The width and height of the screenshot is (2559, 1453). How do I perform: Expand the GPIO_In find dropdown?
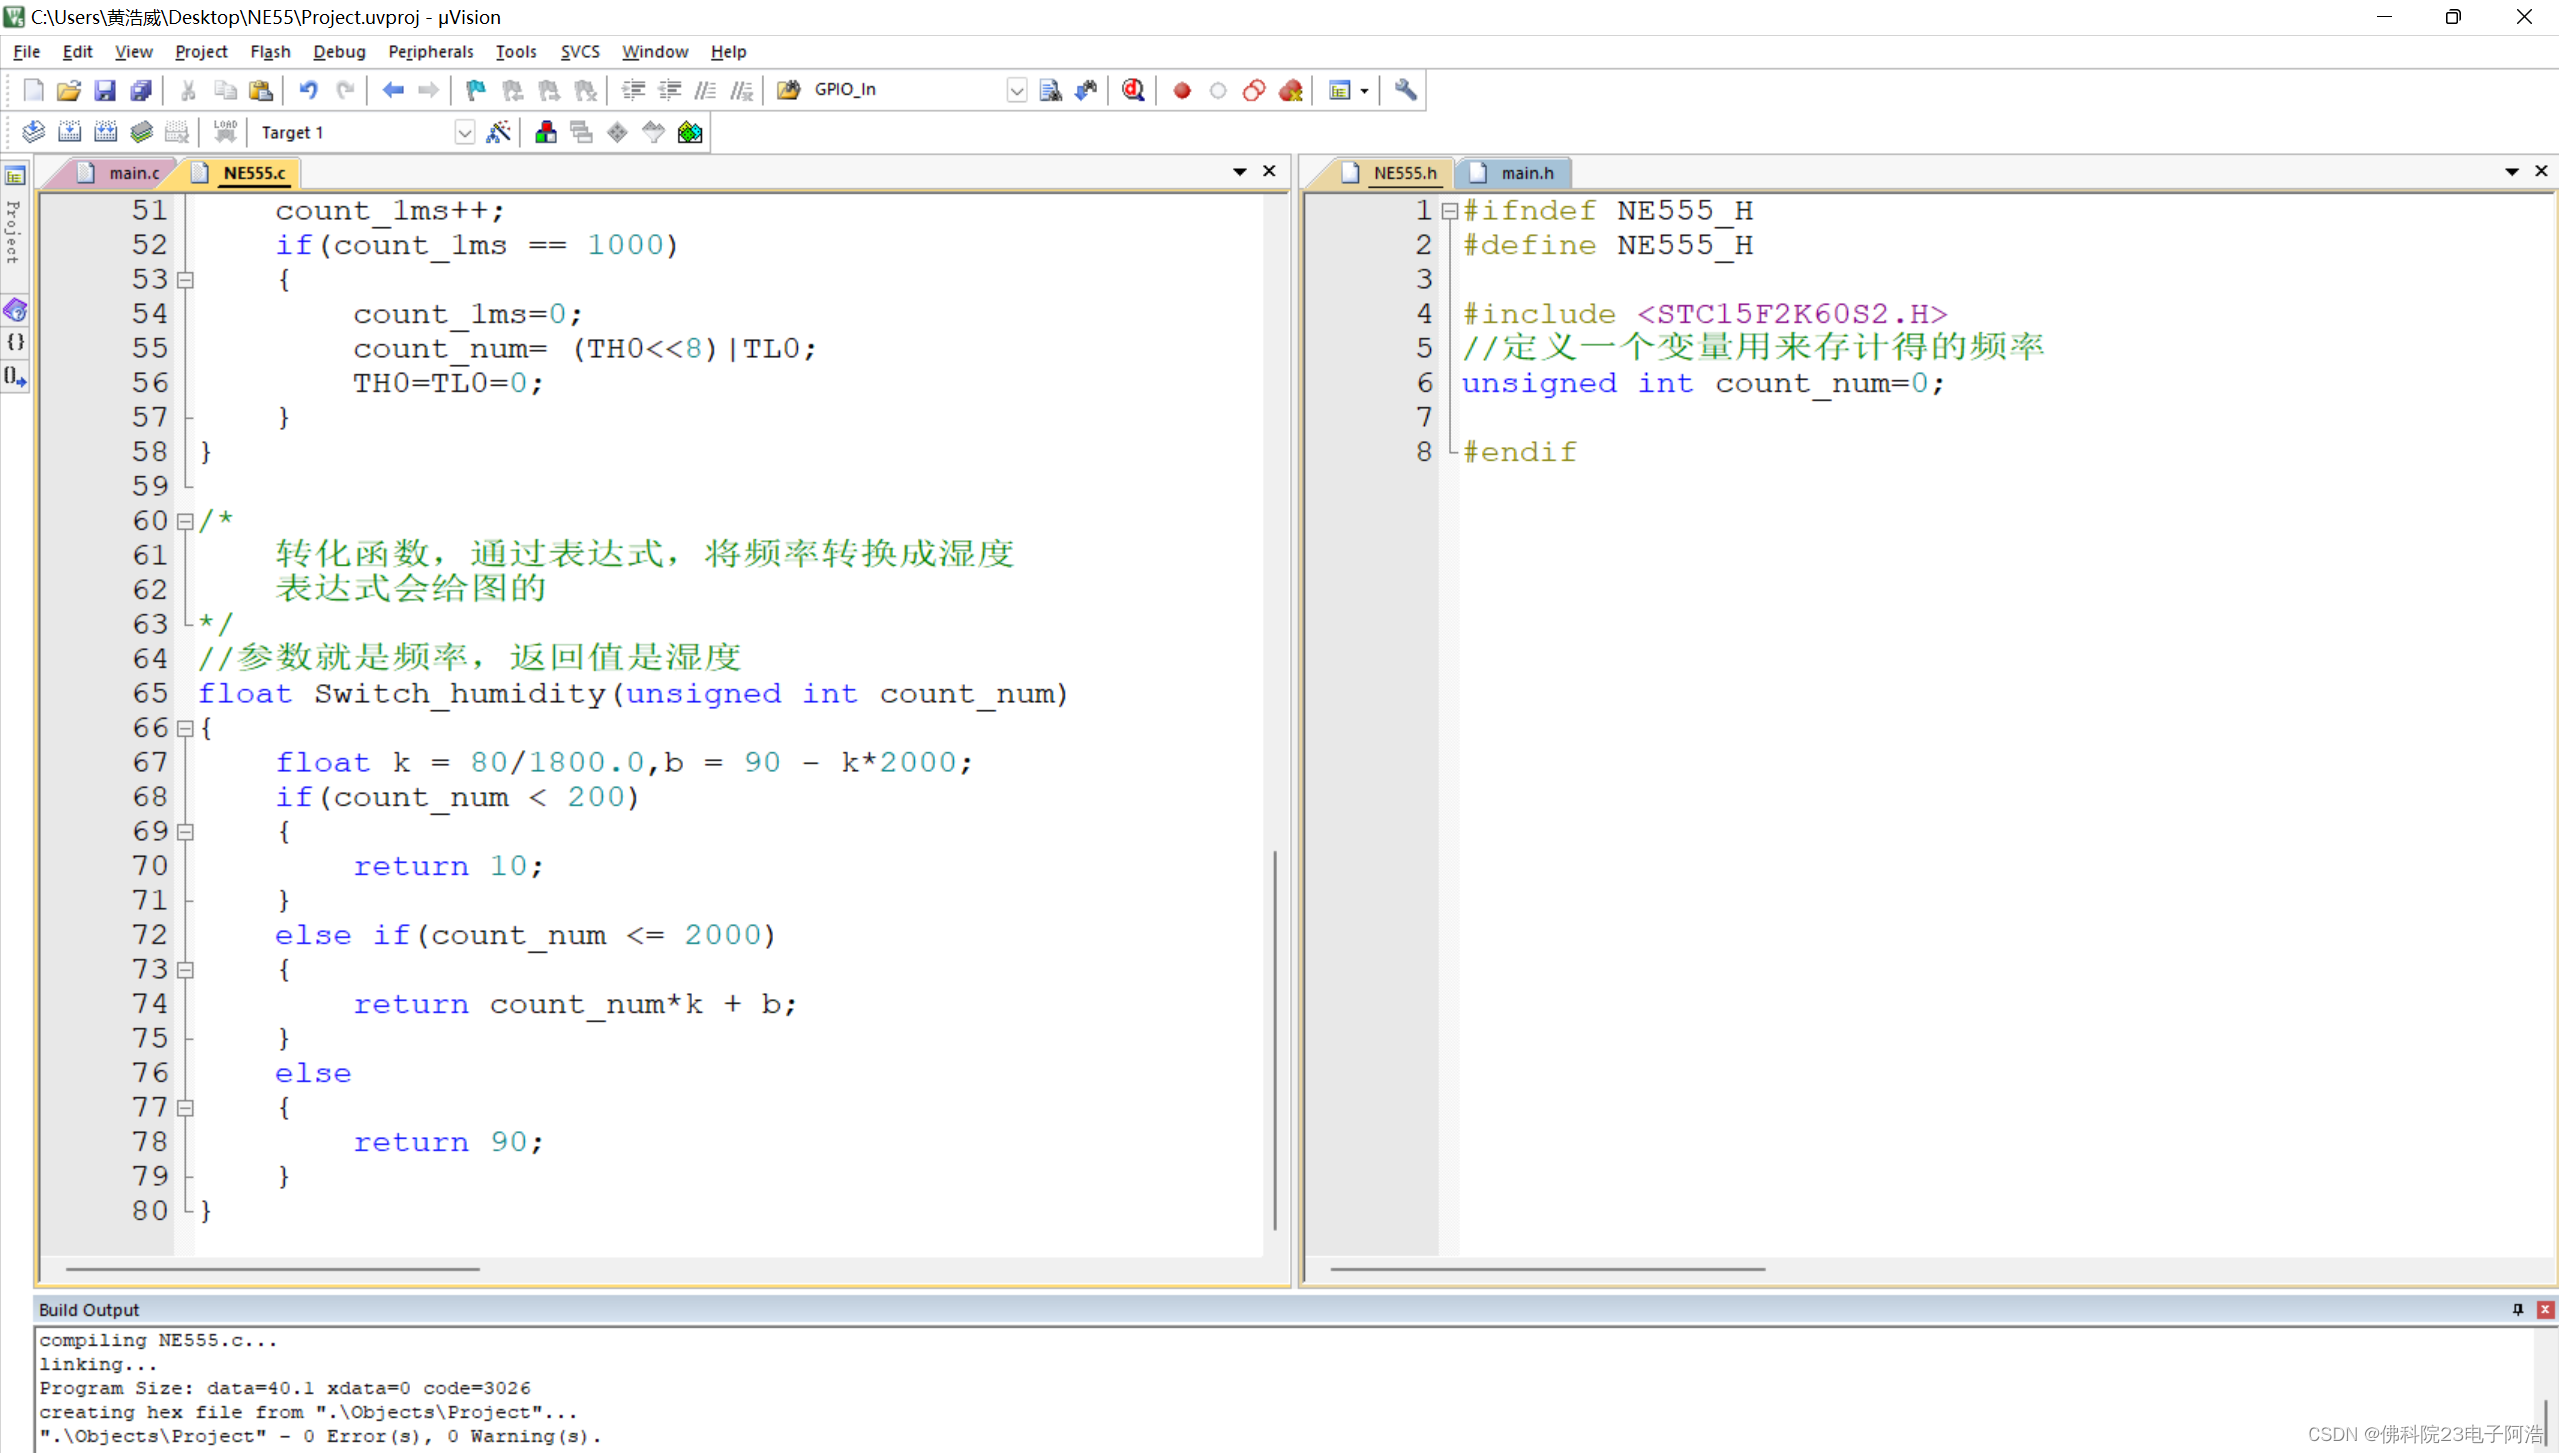(1016, 90)
